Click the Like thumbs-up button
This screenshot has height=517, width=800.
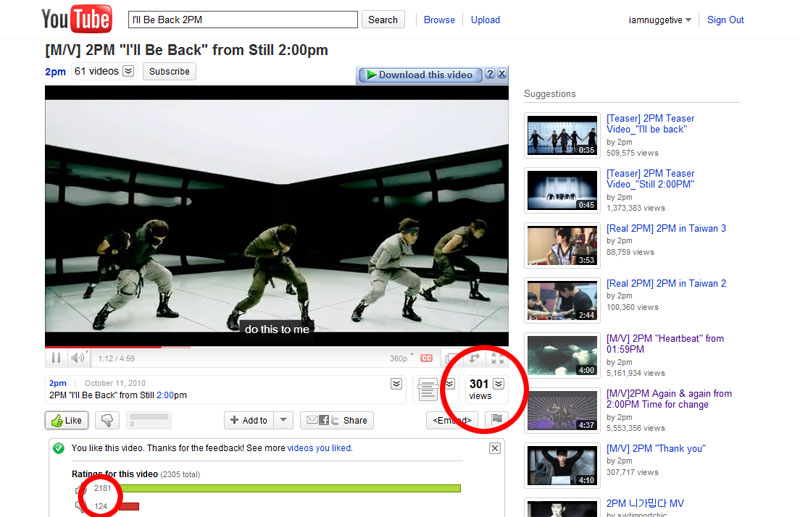[x=67, y=420]
